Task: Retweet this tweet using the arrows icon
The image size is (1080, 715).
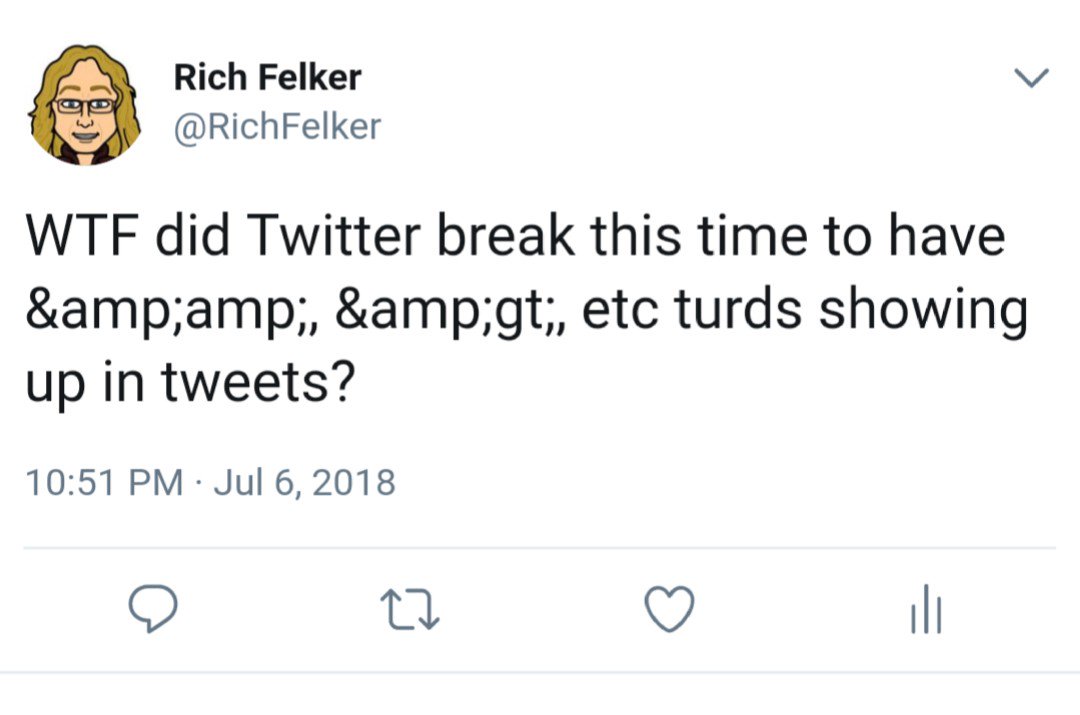Action: click(411, 609)
